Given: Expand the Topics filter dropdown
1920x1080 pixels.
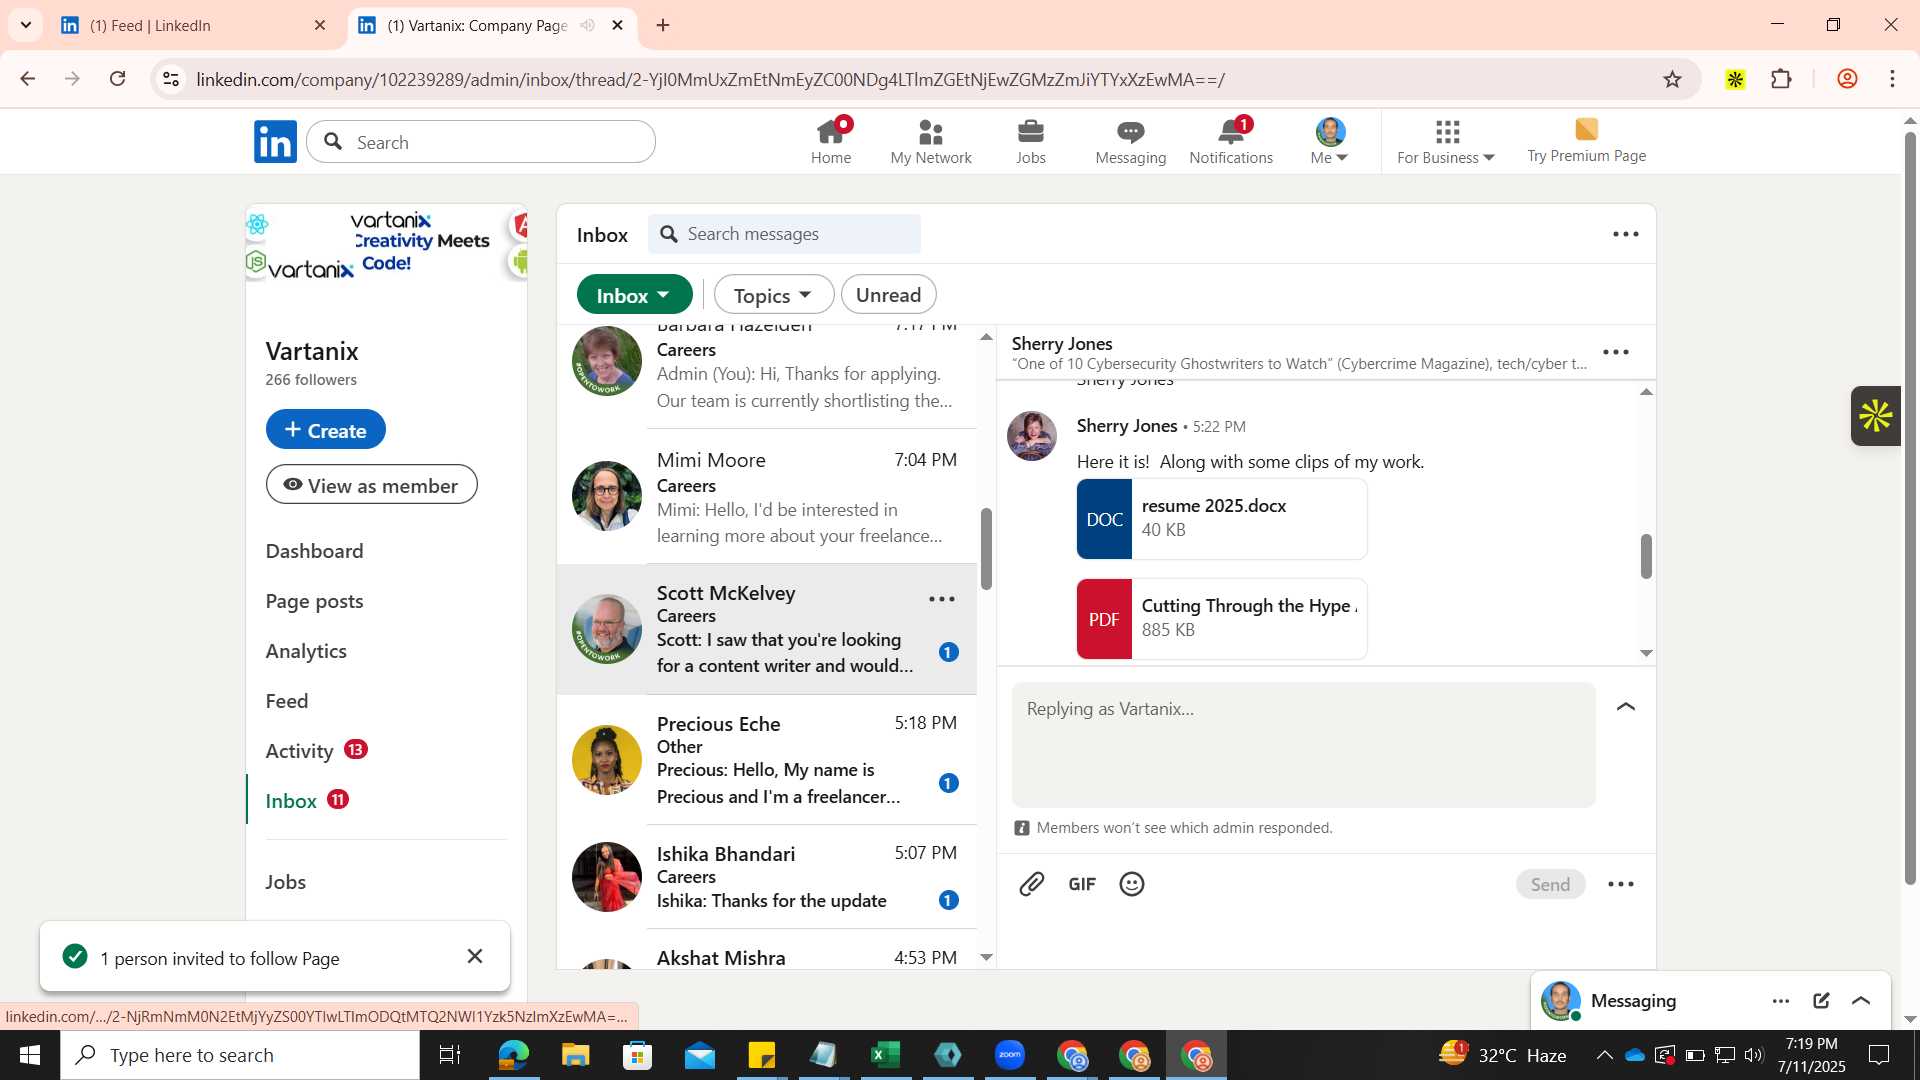Looking at the screenshot, I should pyautogui.click(x=773, y=295).
